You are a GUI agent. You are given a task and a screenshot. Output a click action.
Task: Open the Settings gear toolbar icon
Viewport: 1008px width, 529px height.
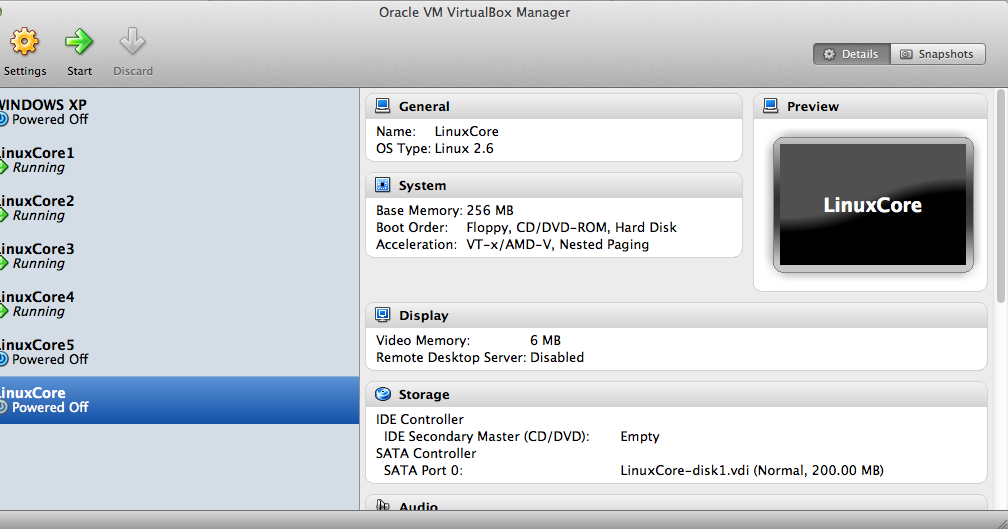coord(24,42)
